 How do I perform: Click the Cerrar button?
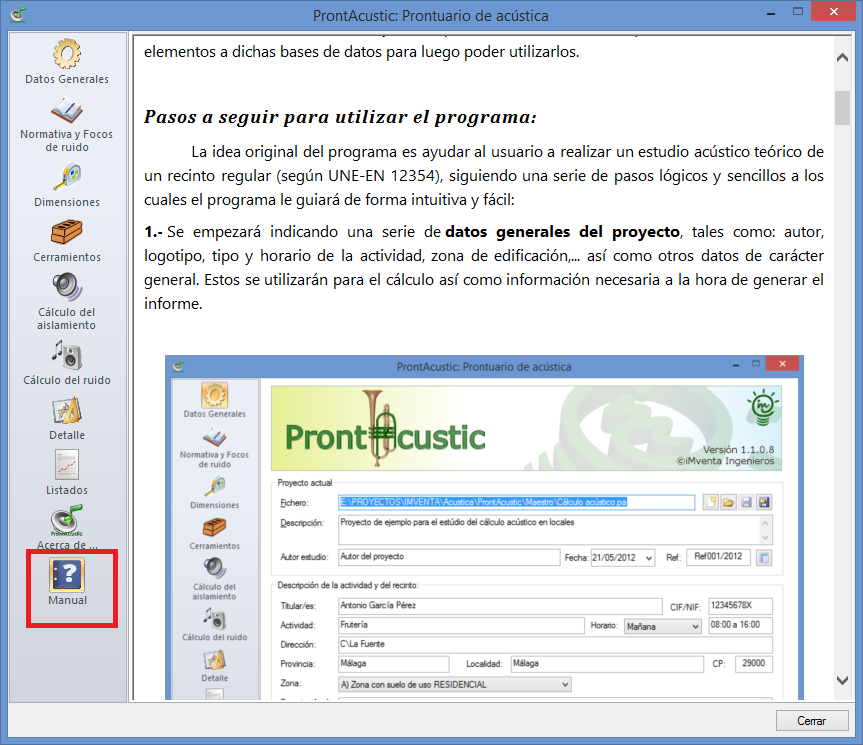(811, 720)
